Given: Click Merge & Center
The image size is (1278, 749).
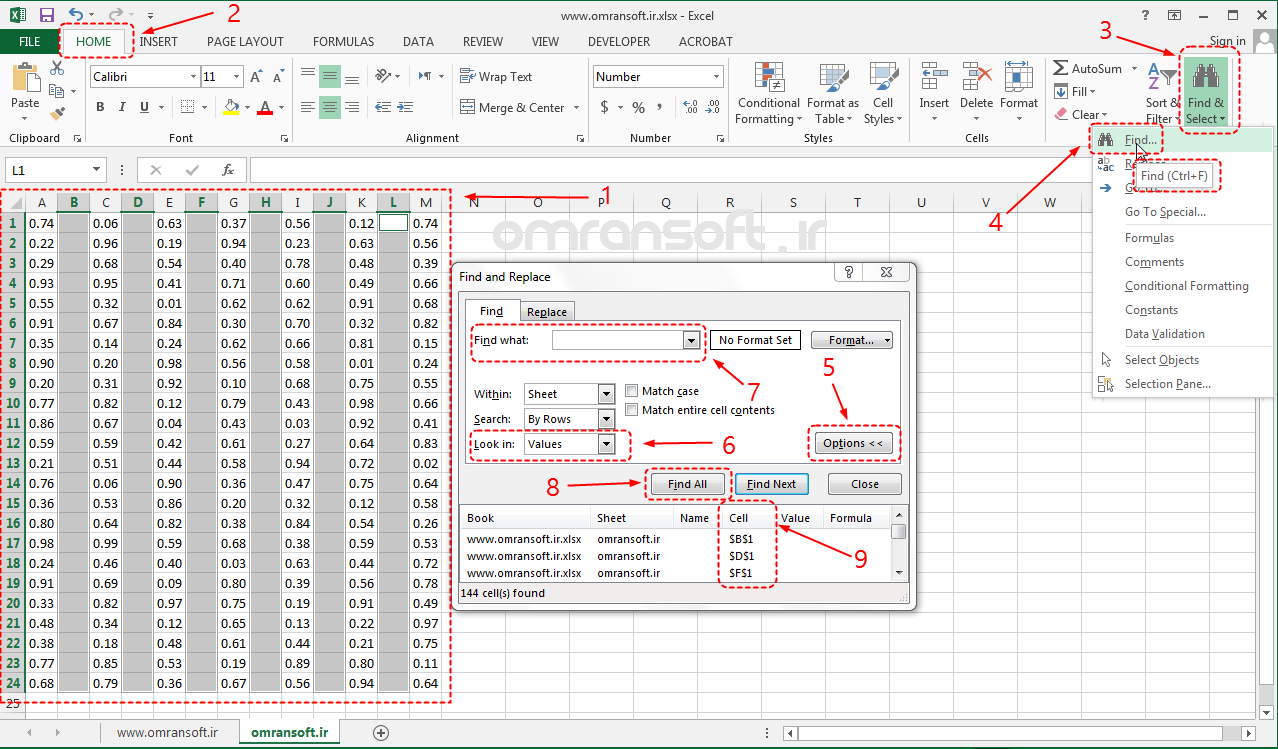Looking at the screenshot, I should pos(512,107).
